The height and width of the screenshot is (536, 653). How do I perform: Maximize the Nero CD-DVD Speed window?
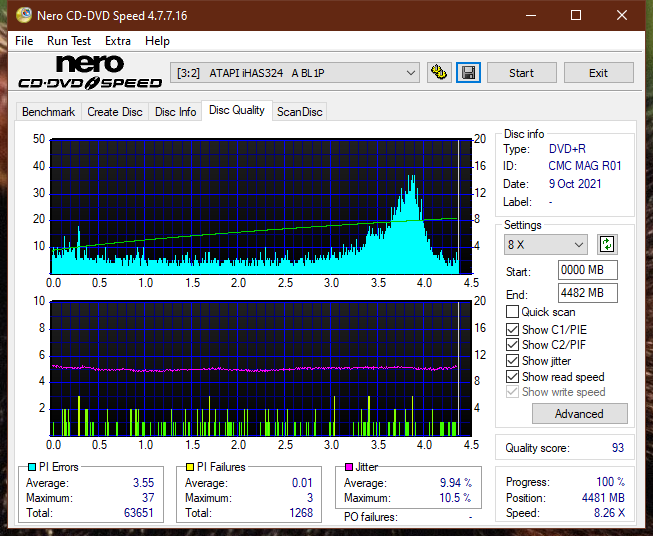tap(576, 15)
